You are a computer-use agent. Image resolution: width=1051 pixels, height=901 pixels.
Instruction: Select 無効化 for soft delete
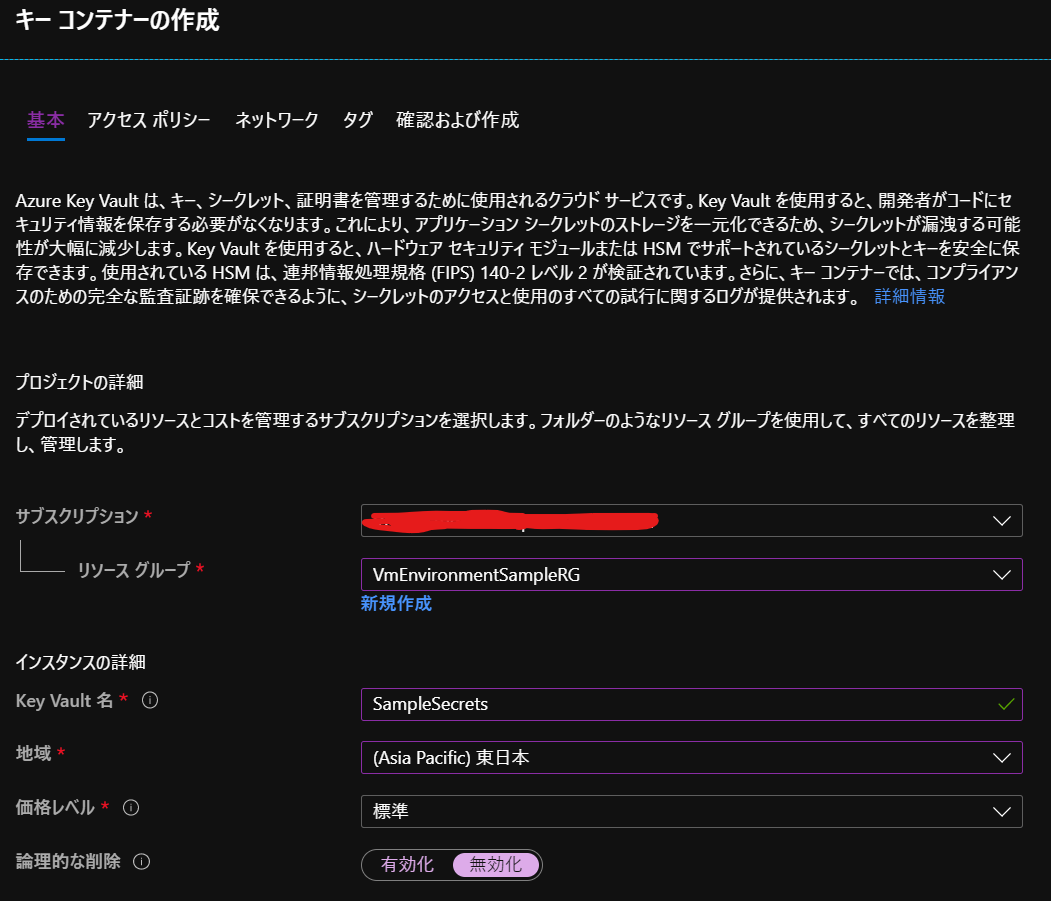[x=496, y=865]
